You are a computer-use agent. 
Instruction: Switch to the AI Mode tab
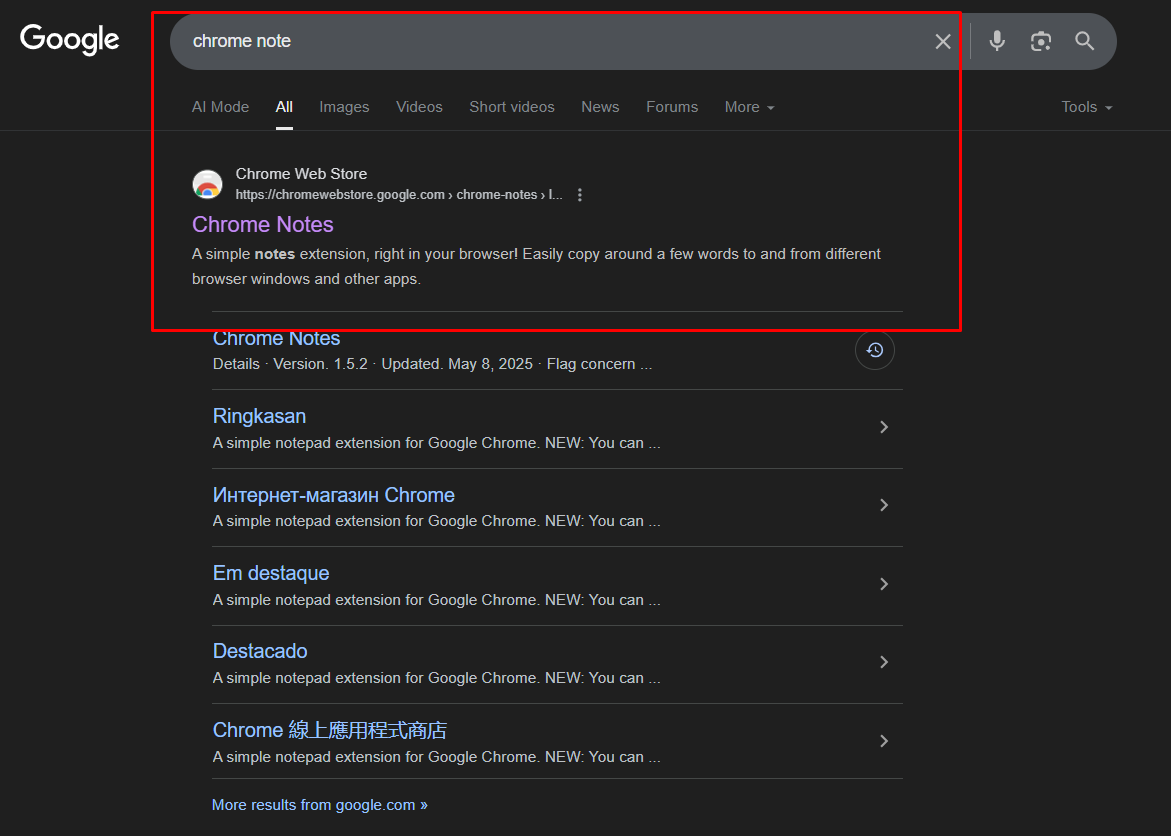220,107
